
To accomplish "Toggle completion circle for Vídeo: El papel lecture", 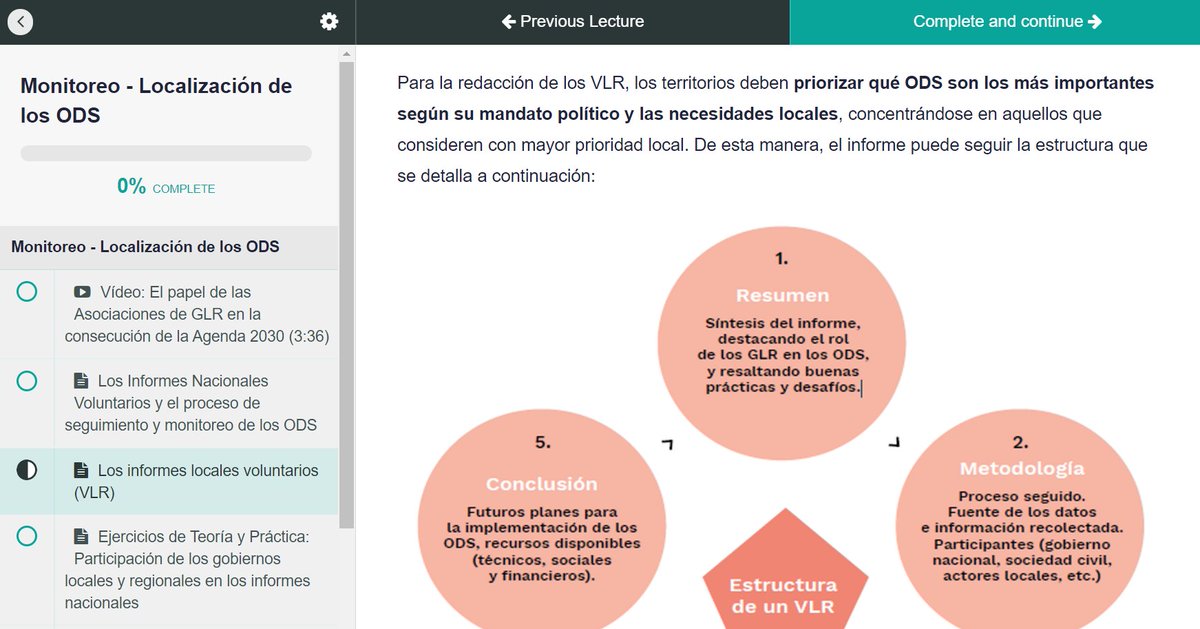I will pos(27,292).
